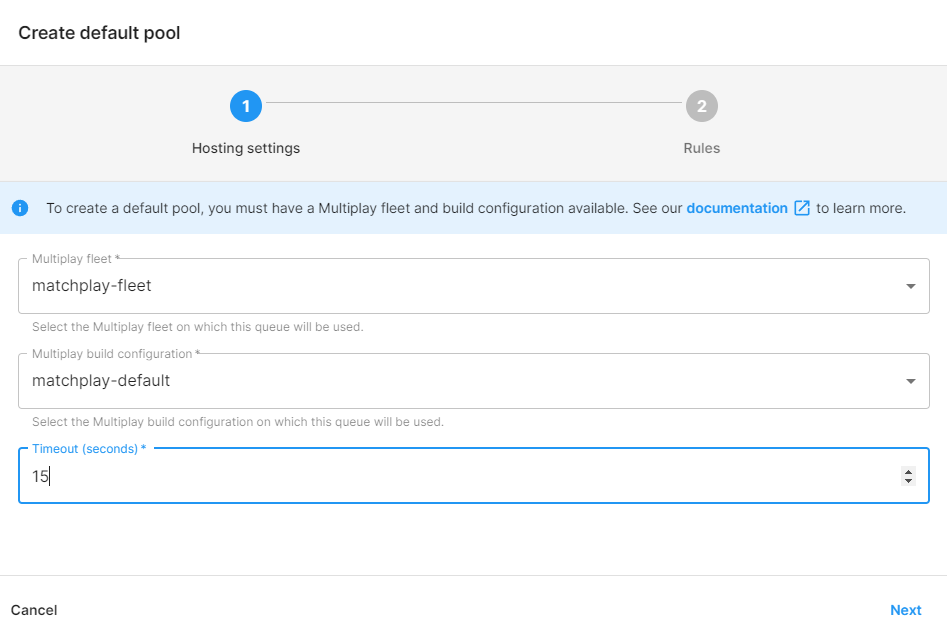This screenshot has width=947, height=637.
Task: Click Next to continue to Rules
Action: pos(905,610)
